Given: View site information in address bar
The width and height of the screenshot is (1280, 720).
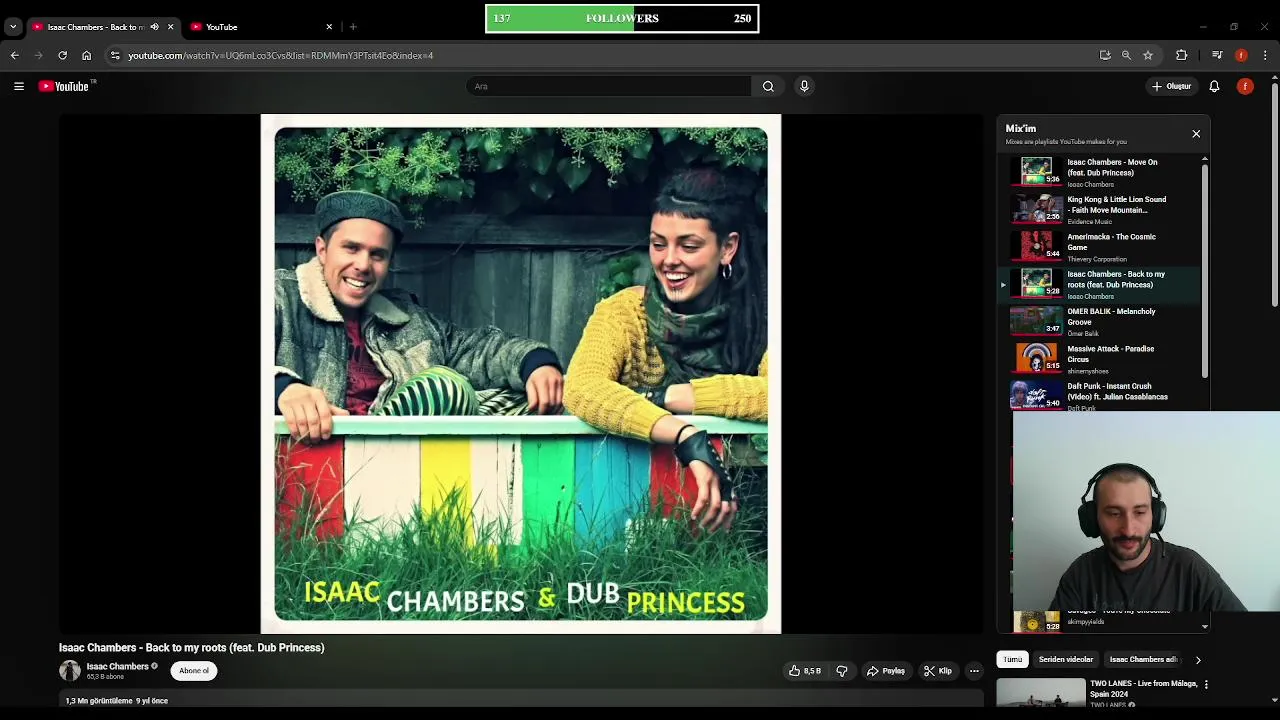Looking at the screenshot, I should (115, 55).
